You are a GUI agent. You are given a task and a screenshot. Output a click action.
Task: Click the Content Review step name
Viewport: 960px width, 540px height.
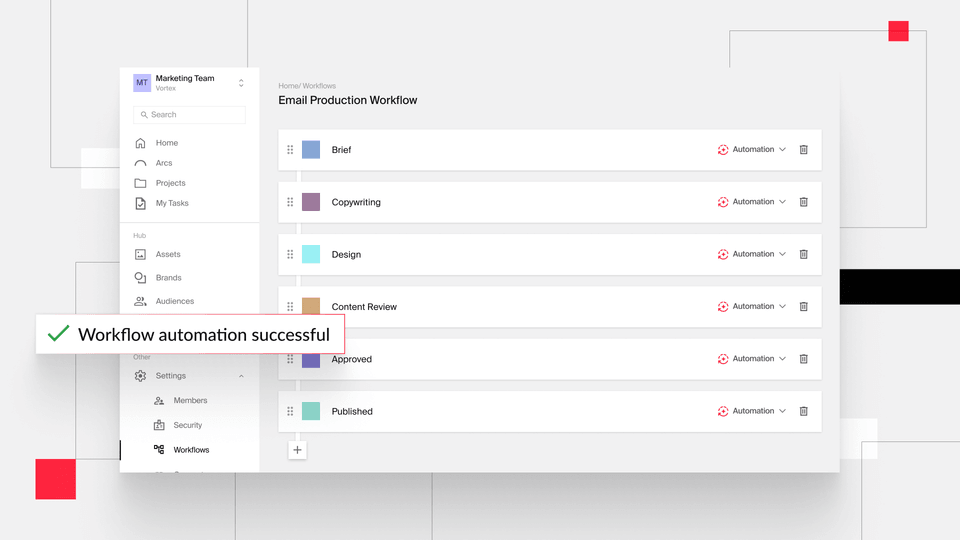(364, 307)
